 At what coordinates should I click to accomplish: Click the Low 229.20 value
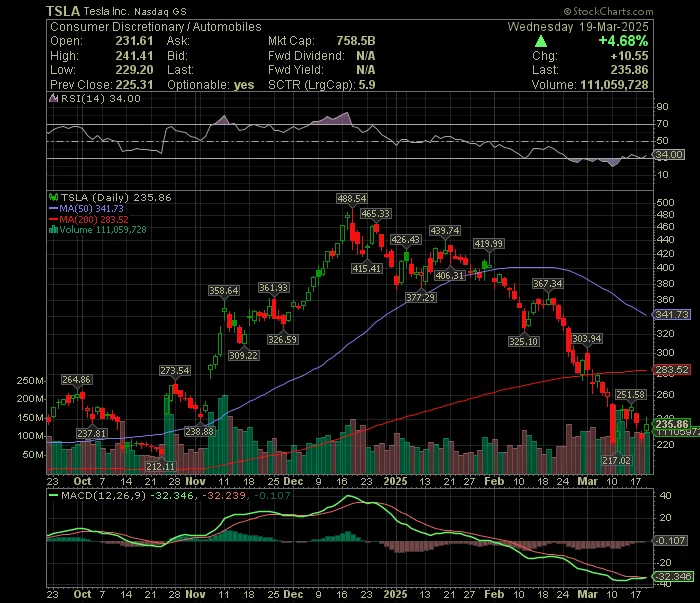coord(134,70)
